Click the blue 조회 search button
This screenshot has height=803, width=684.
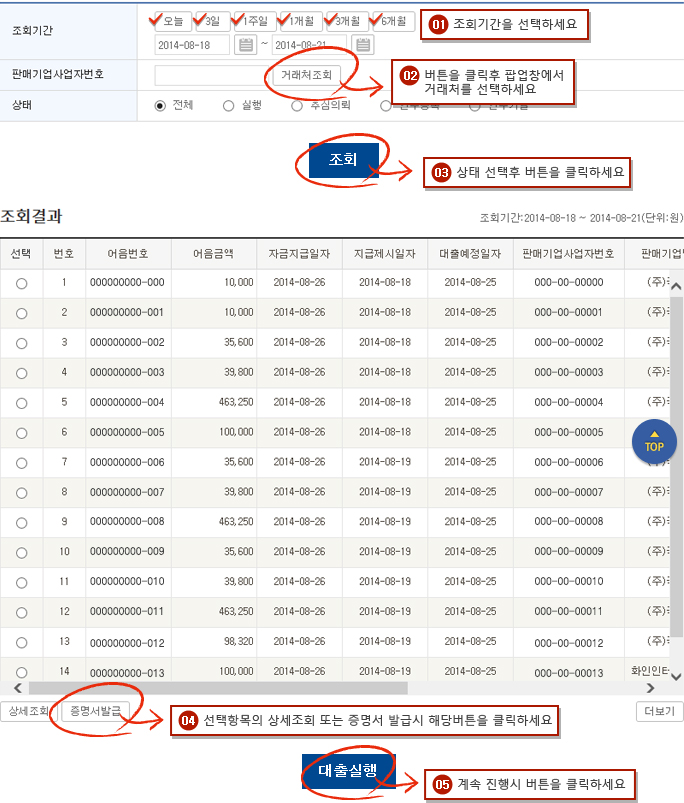pos(344,160)
